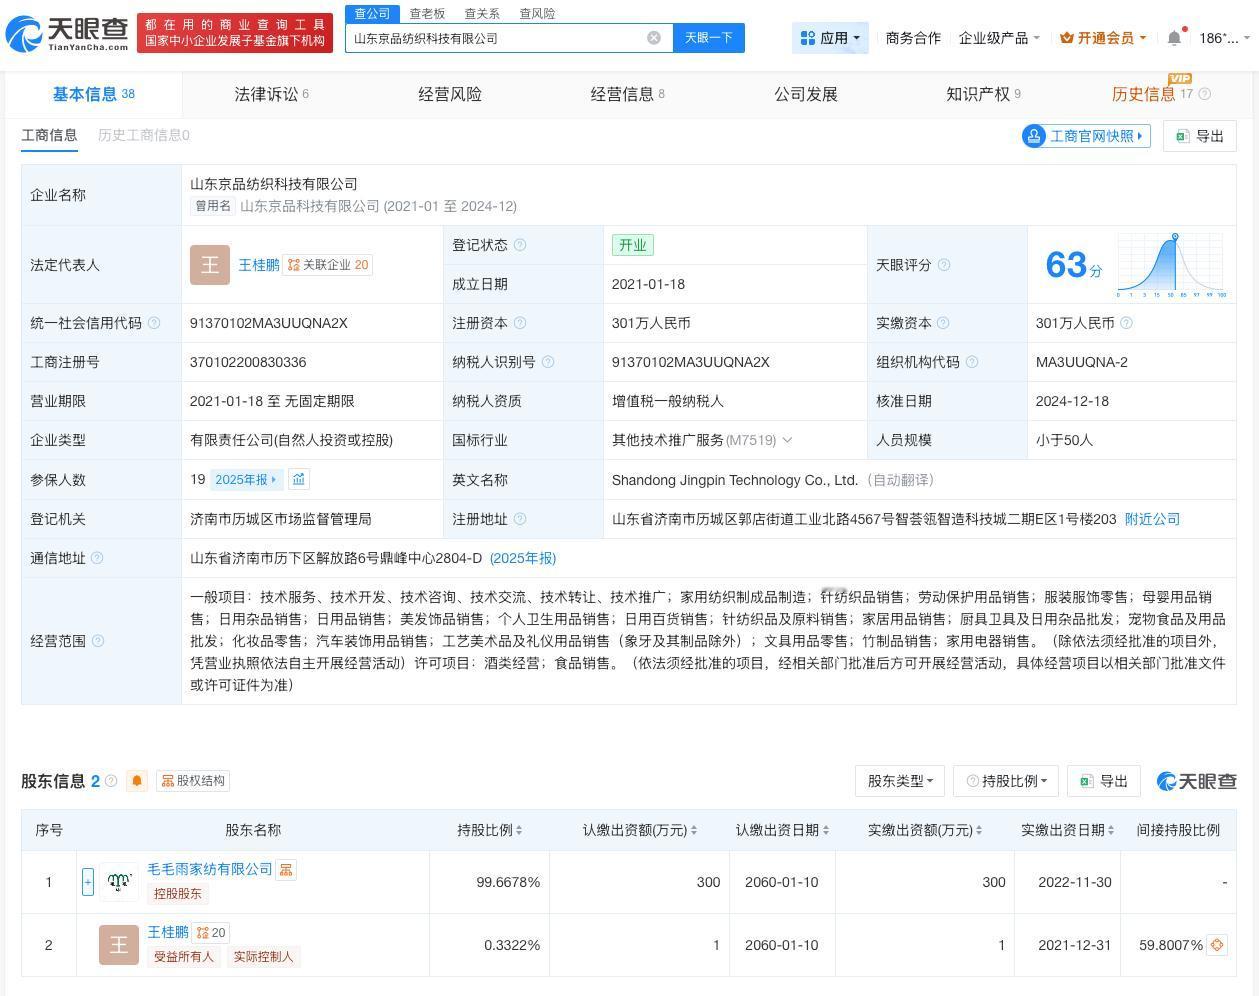Click help icon next to 股东信息 count
Image resolution: width=1259 pixels, height=996 pixels.
(111, 781)
